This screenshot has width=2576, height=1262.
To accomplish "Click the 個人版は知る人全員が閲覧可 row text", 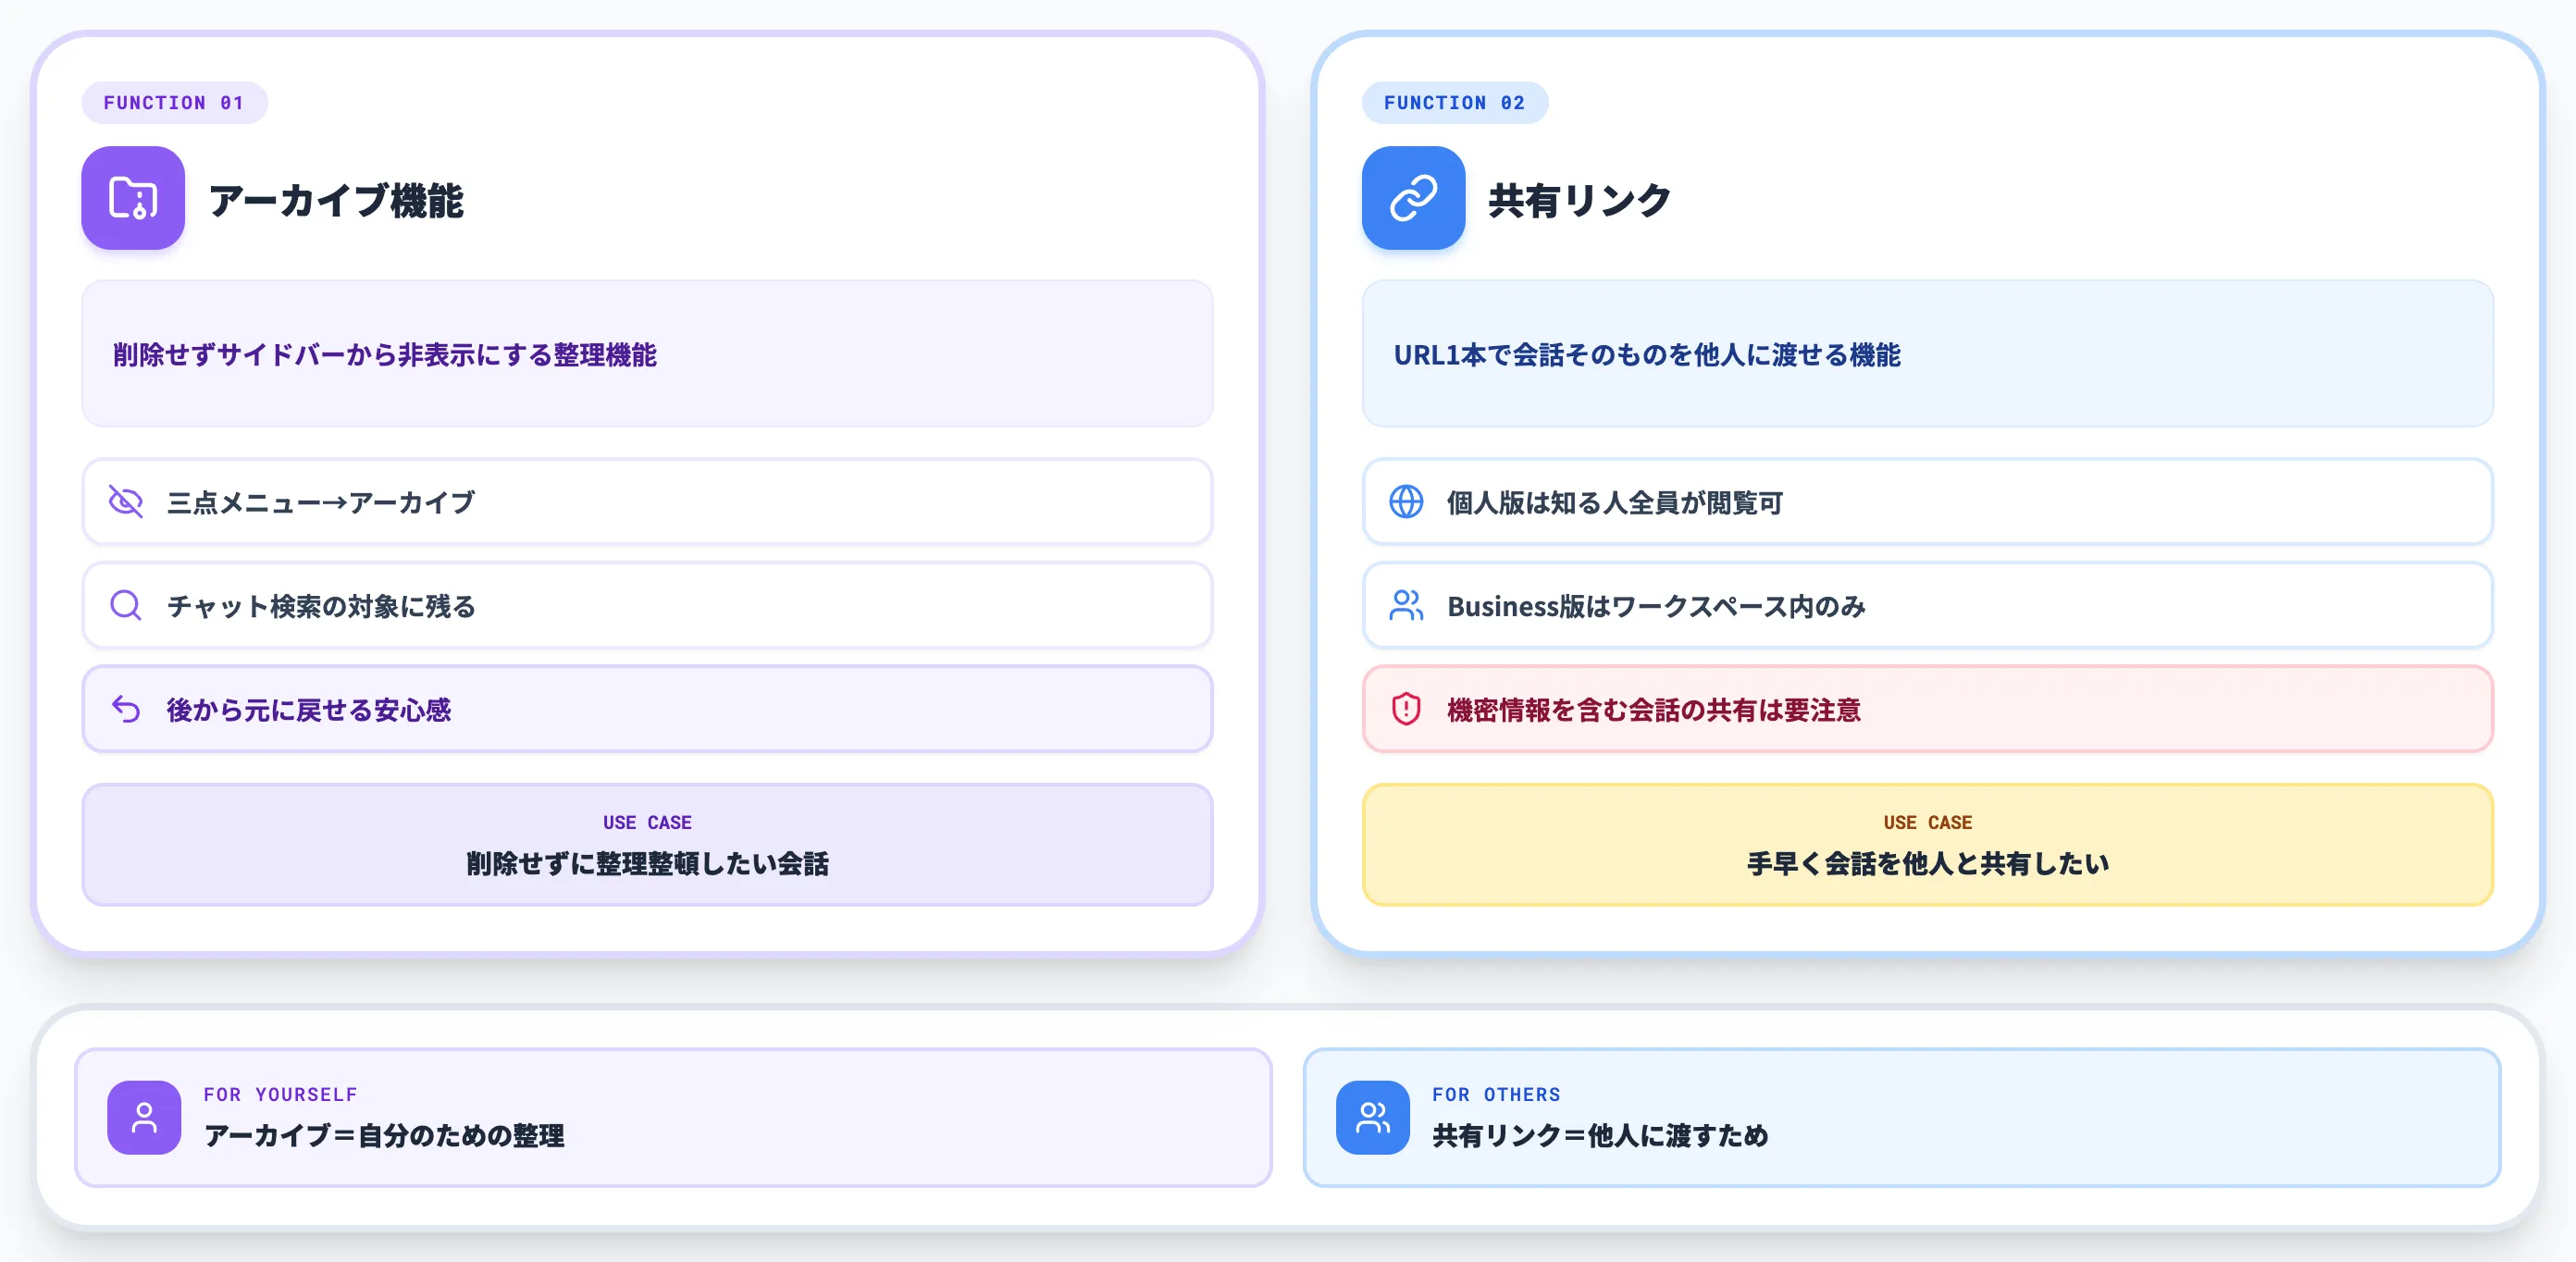I will [1615, 503].
